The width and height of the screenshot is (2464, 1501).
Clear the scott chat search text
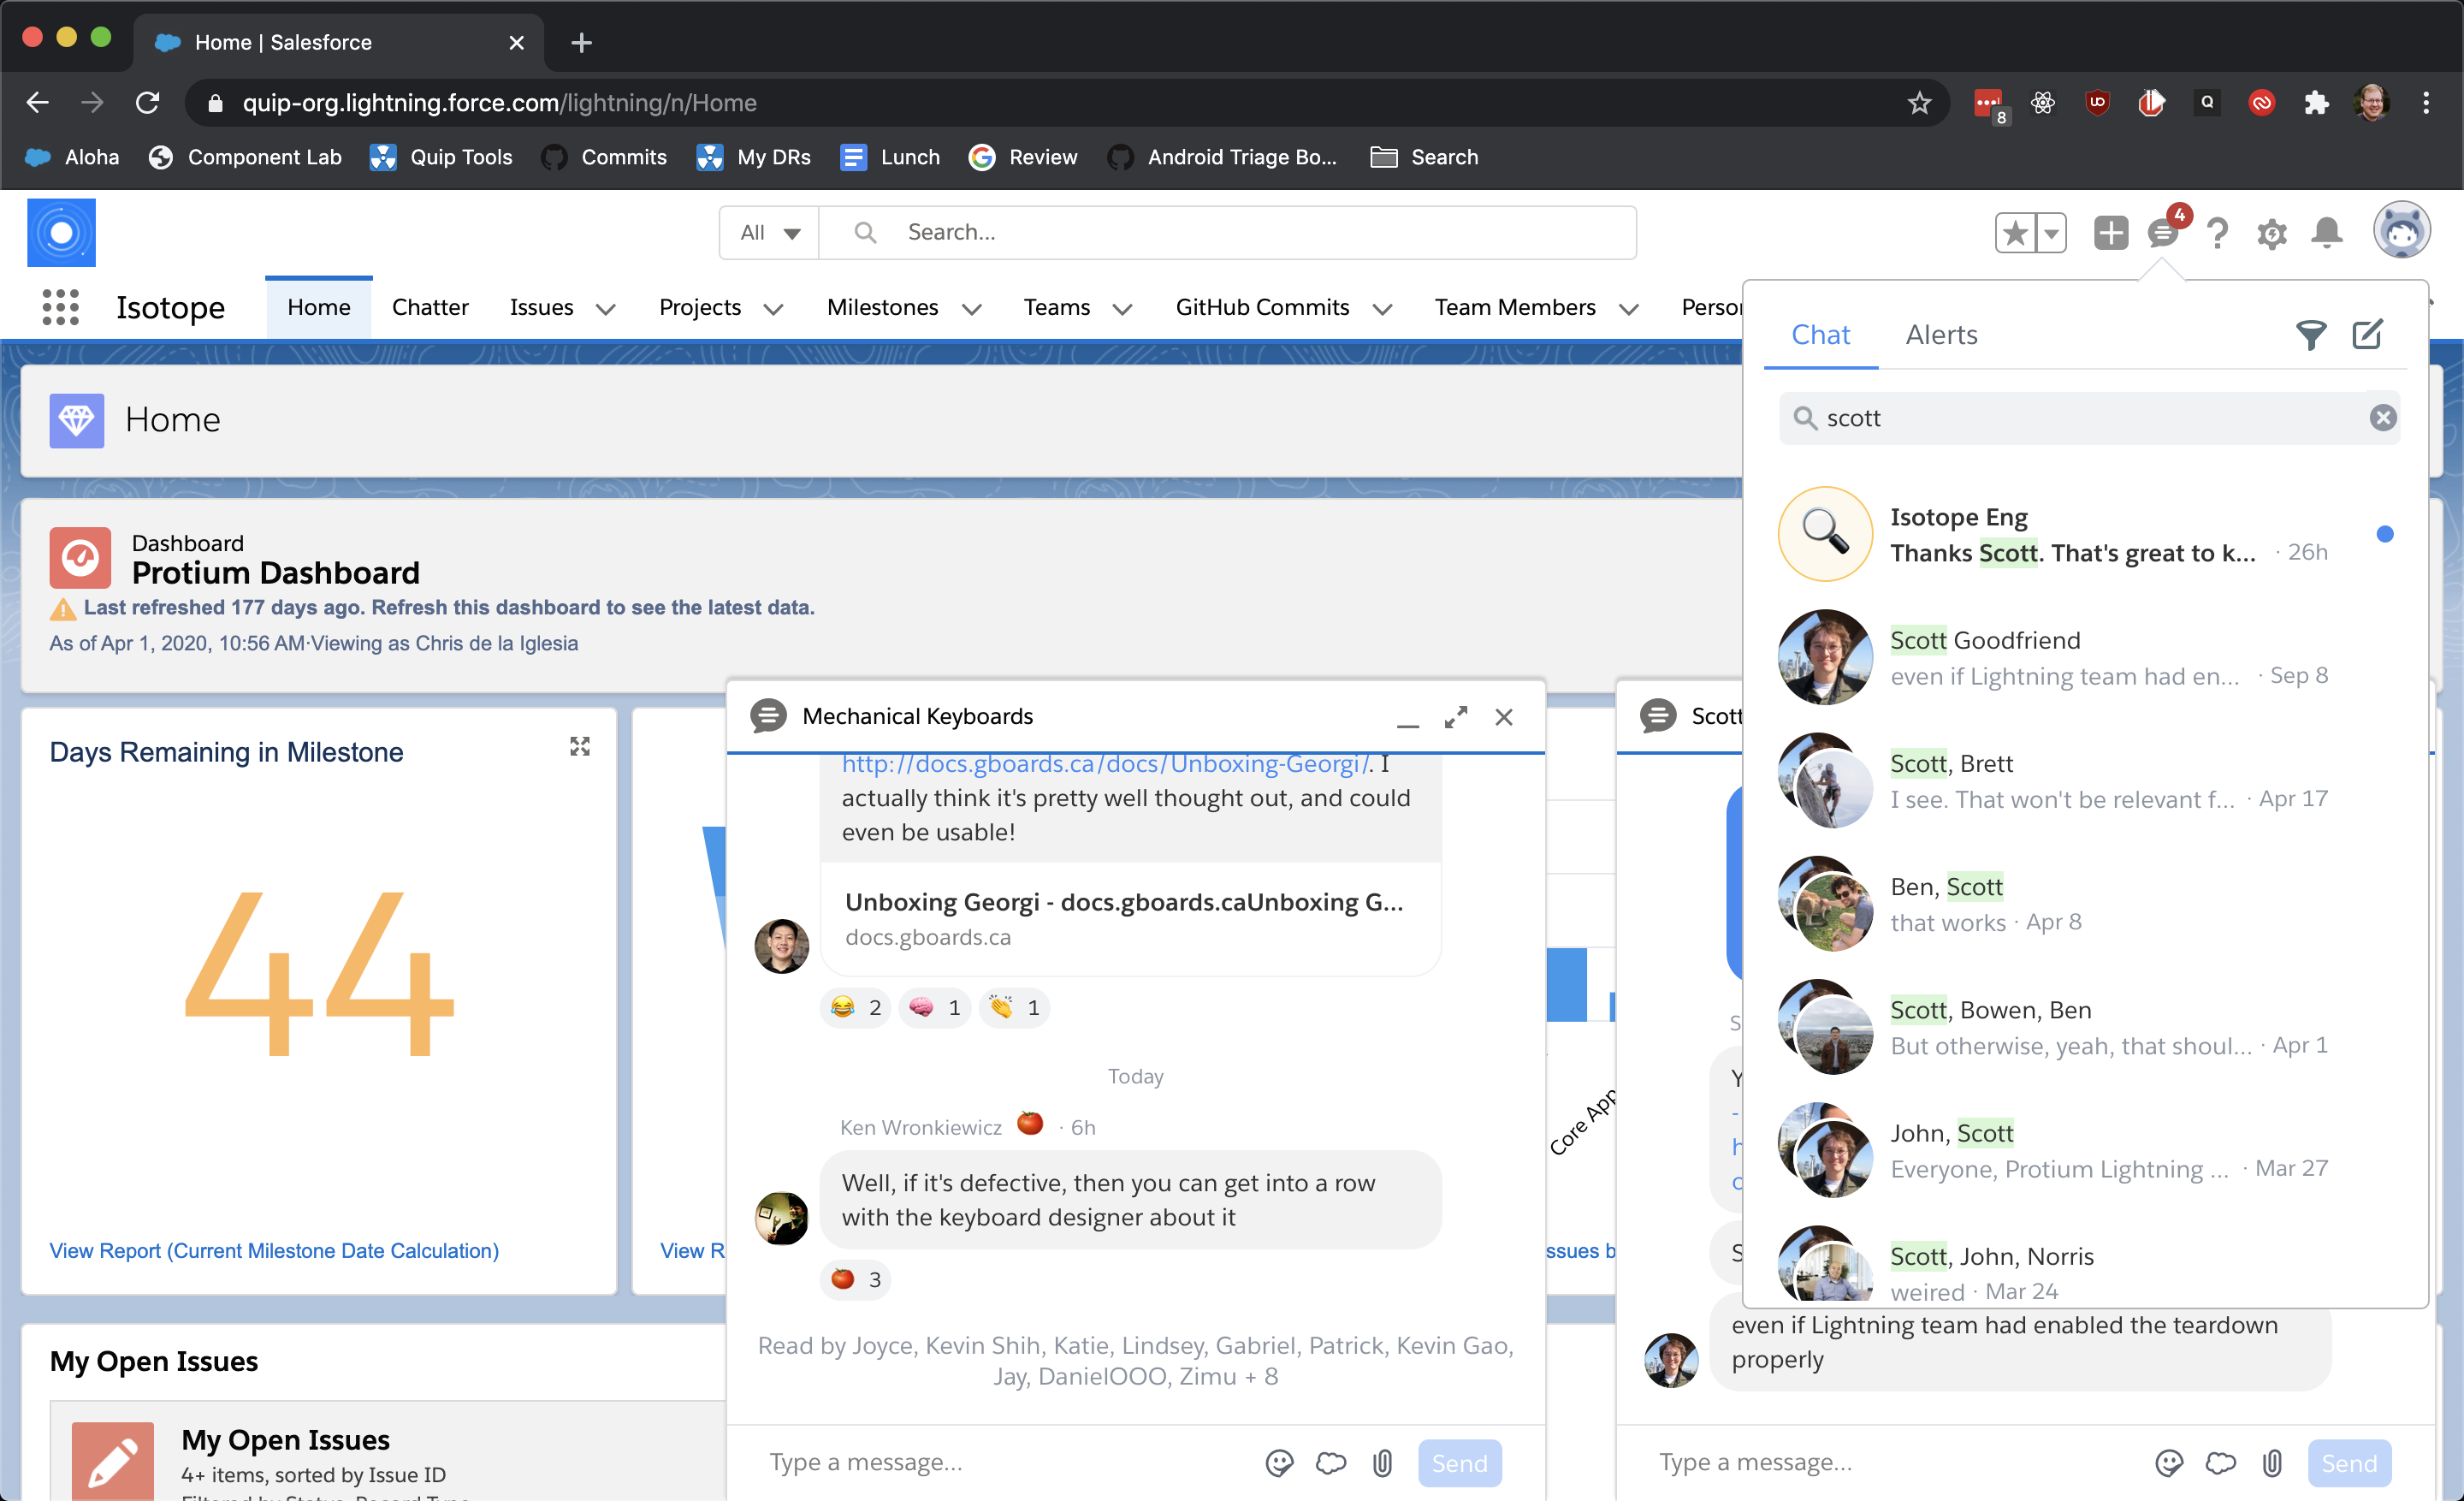point(2383,417)
